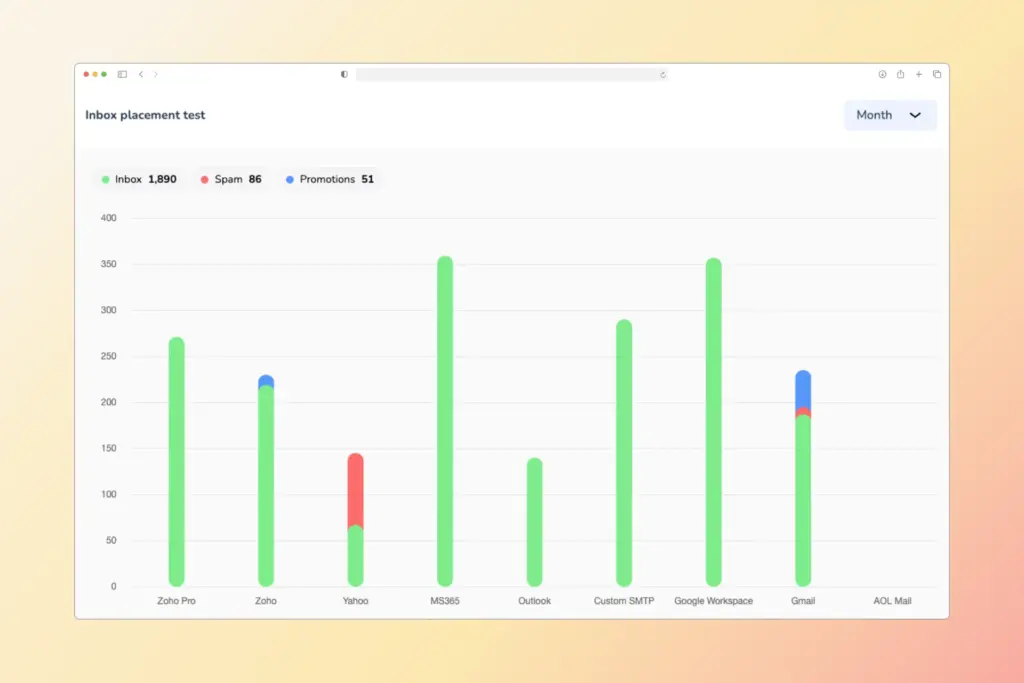This screenshot has height=683, width=1024.
Task: Click the reload control in the address bar
Action: click(x=662, y=74)
